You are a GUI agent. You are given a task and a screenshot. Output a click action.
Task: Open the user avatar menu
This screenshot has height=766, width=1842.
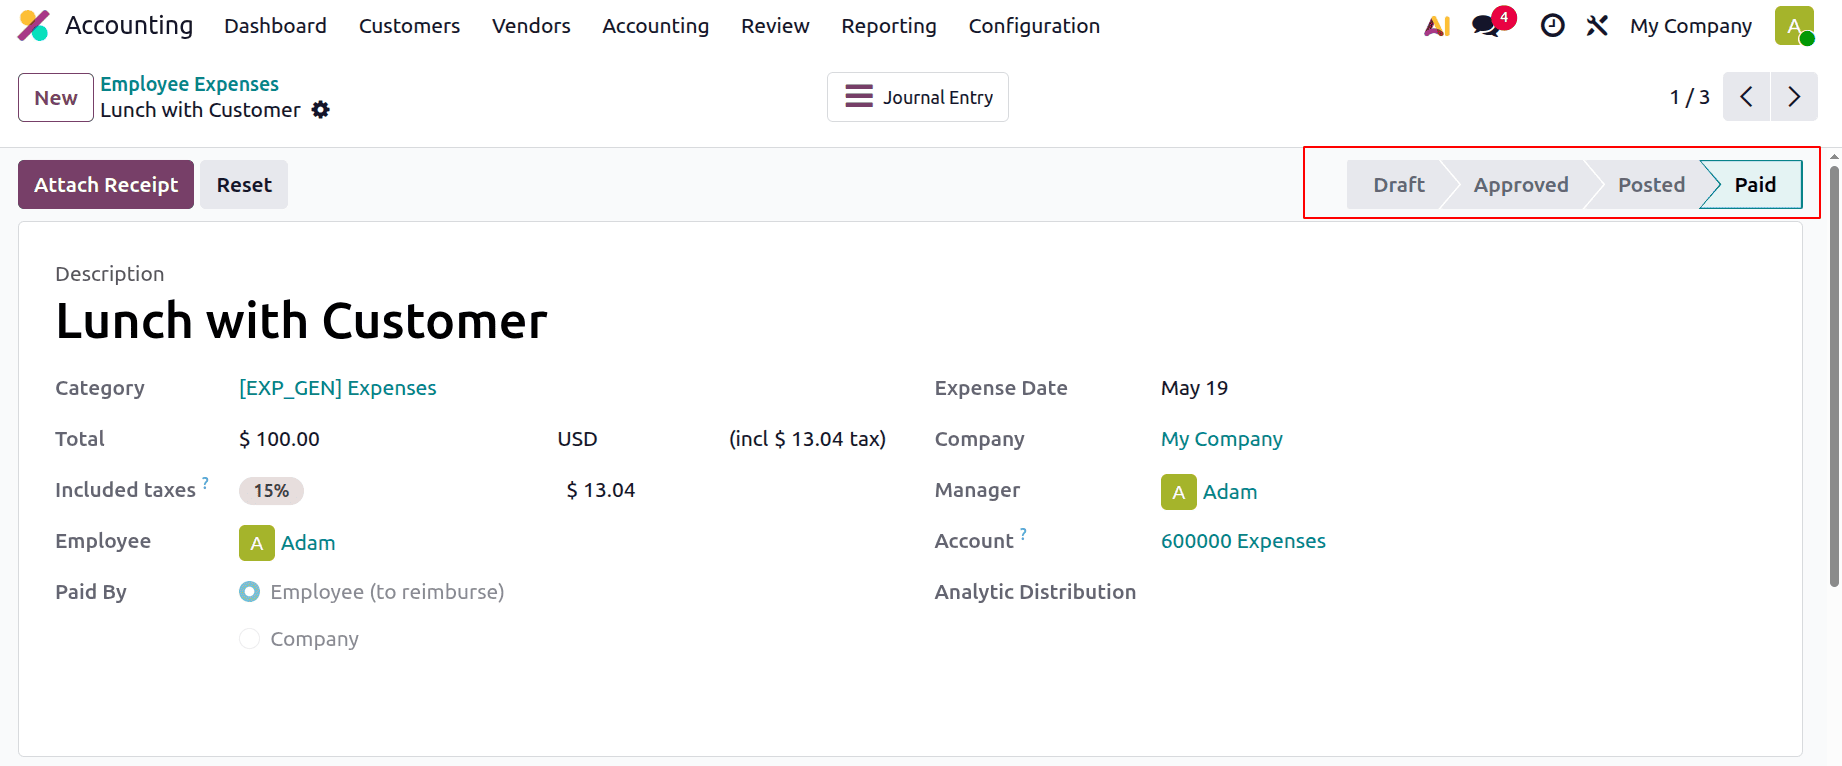tap(1794, 26)
